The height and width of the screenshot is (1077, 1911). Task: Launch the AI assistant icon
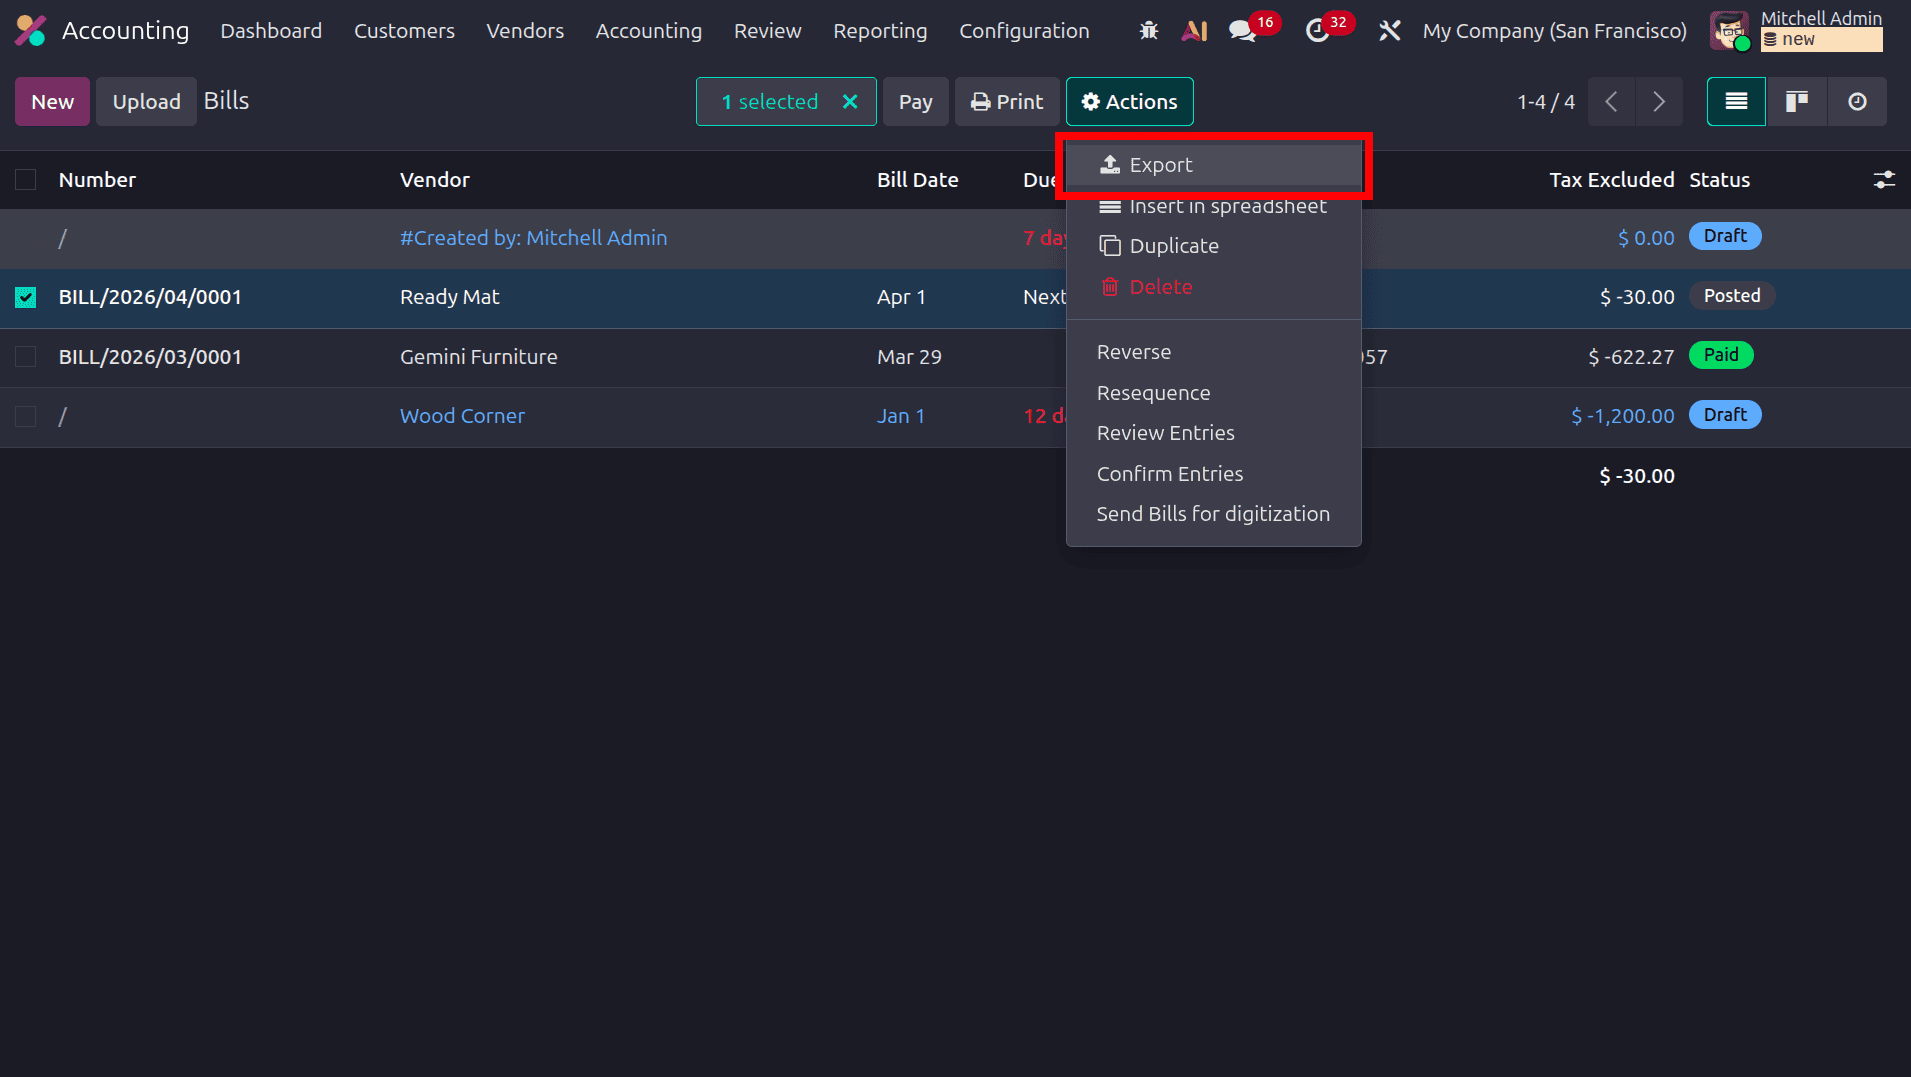click(x=1194, y=31)
